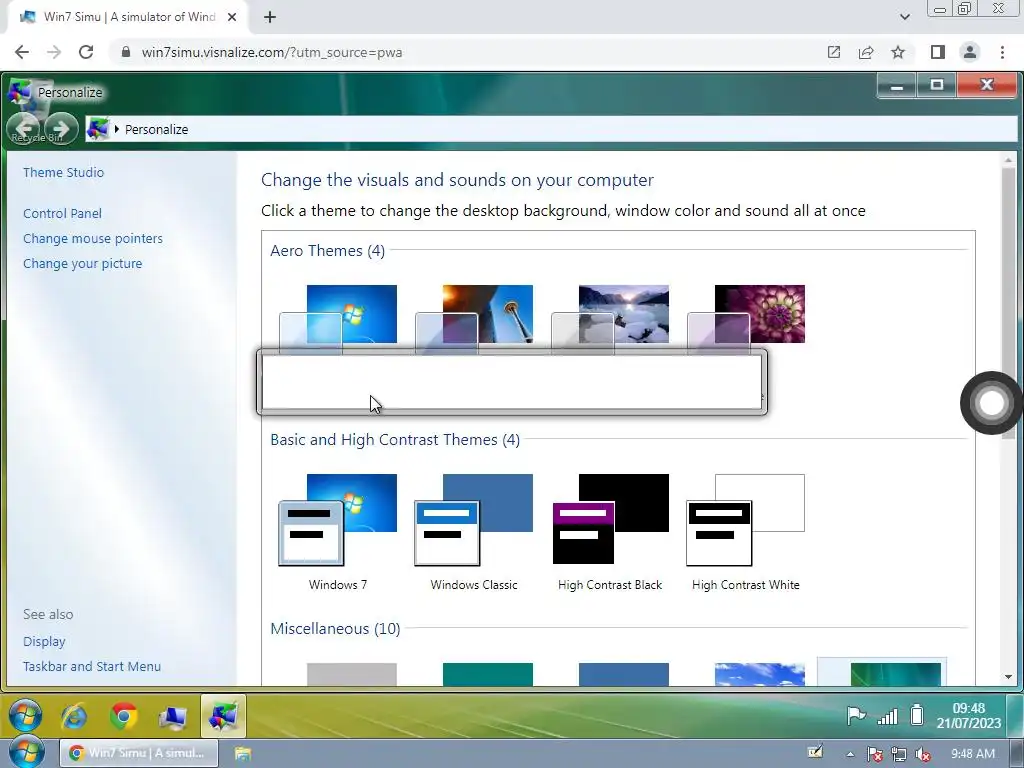
Task: Click the network signal bars icon
Action: pyautogui.click(x=888, y=716)
